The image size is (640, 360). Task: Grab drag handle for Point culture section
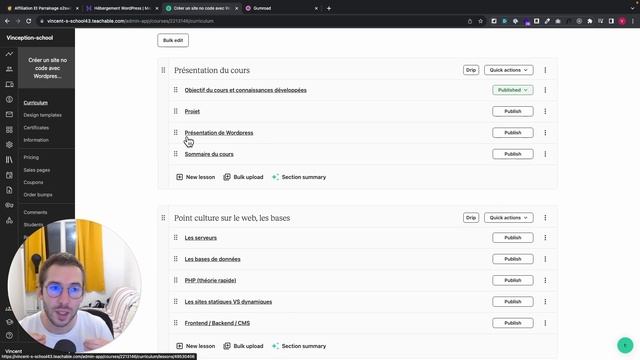pyautogui.click(x=163, y=218)
